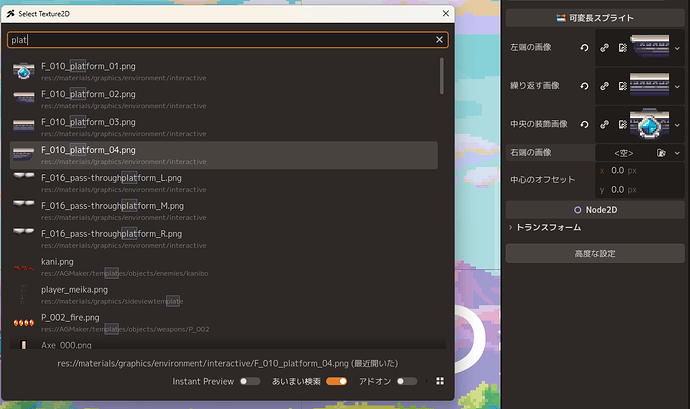690x409 pixels.
Task: Select F_010_platform_03.png from results
Action: tap(224, 127)
